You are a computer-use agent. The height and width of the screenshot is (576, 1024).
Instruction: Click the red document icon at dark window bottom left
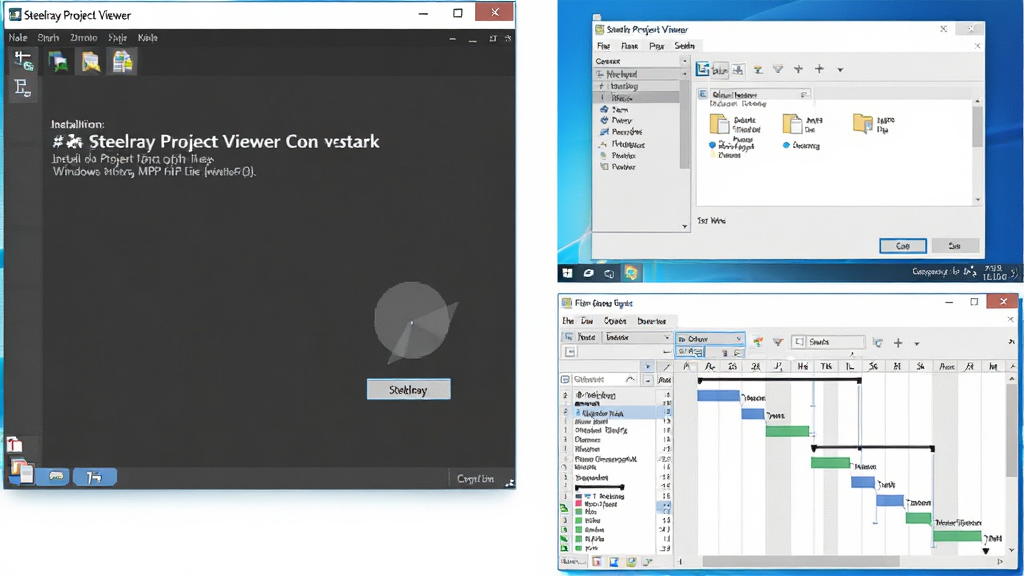(14, 446)
